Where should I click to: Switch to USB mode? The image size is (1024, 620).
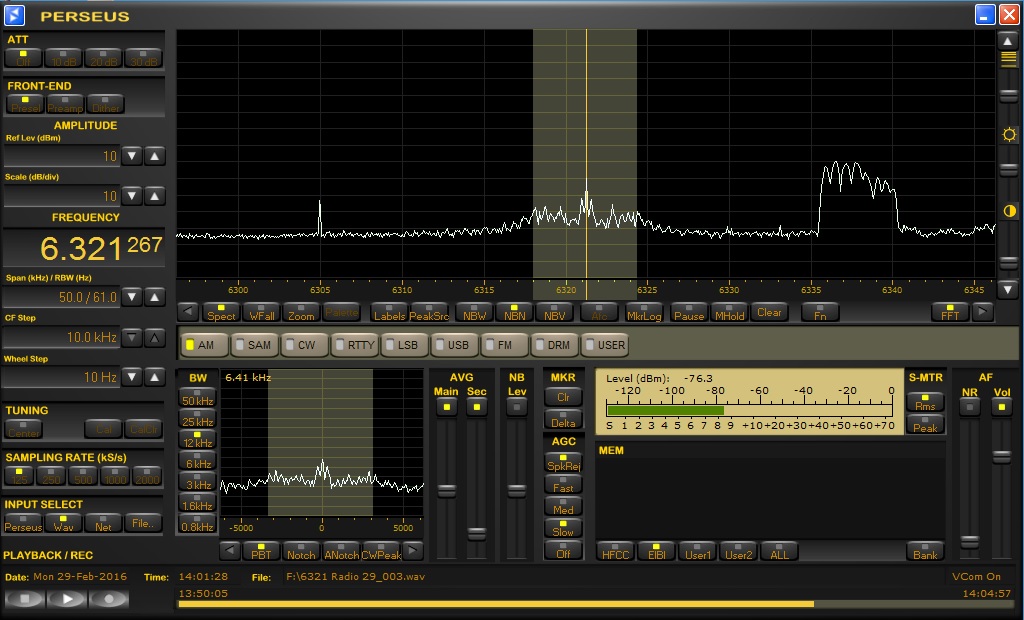click(455, 345)
